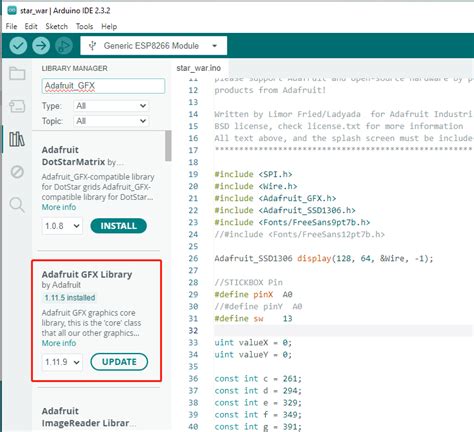Open the Type filter dropdown

pyautogui.click(x=111, y=106)
